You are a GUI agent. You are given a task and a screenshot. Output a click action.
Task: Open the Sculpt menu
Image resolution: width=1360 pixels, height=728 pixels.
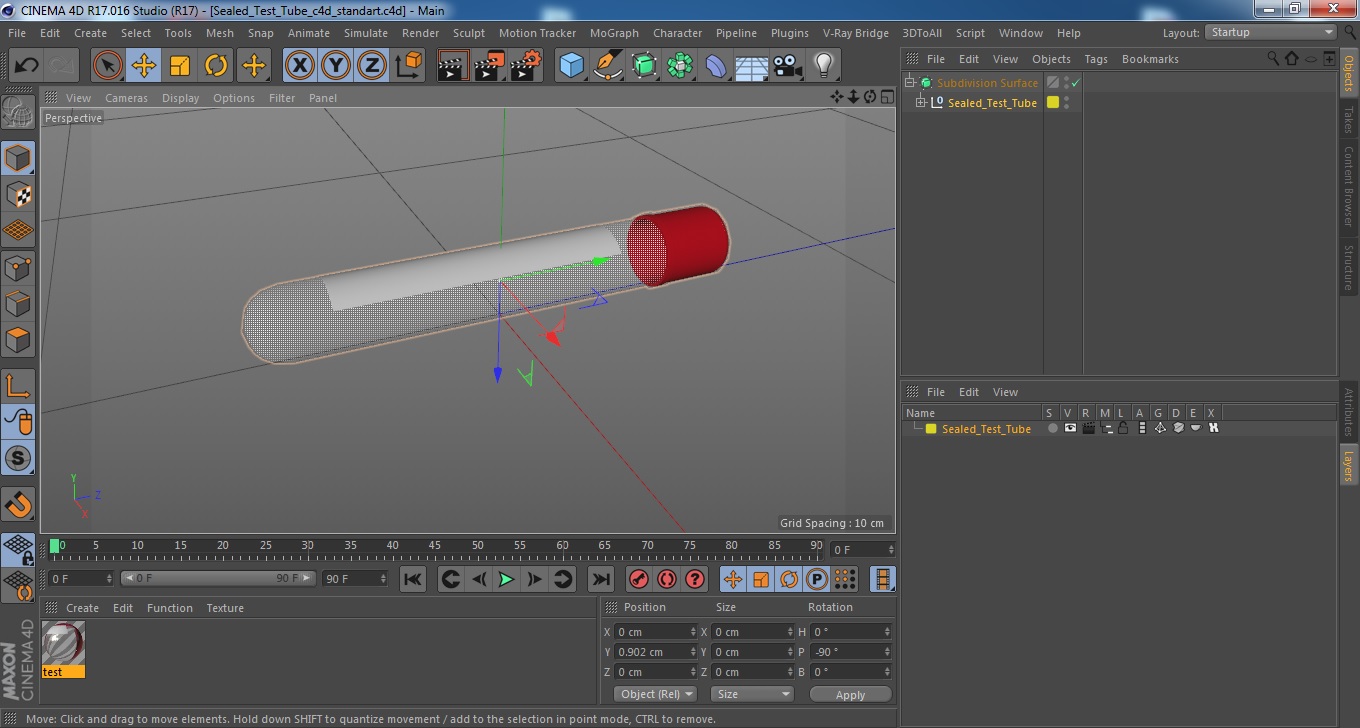469,33
